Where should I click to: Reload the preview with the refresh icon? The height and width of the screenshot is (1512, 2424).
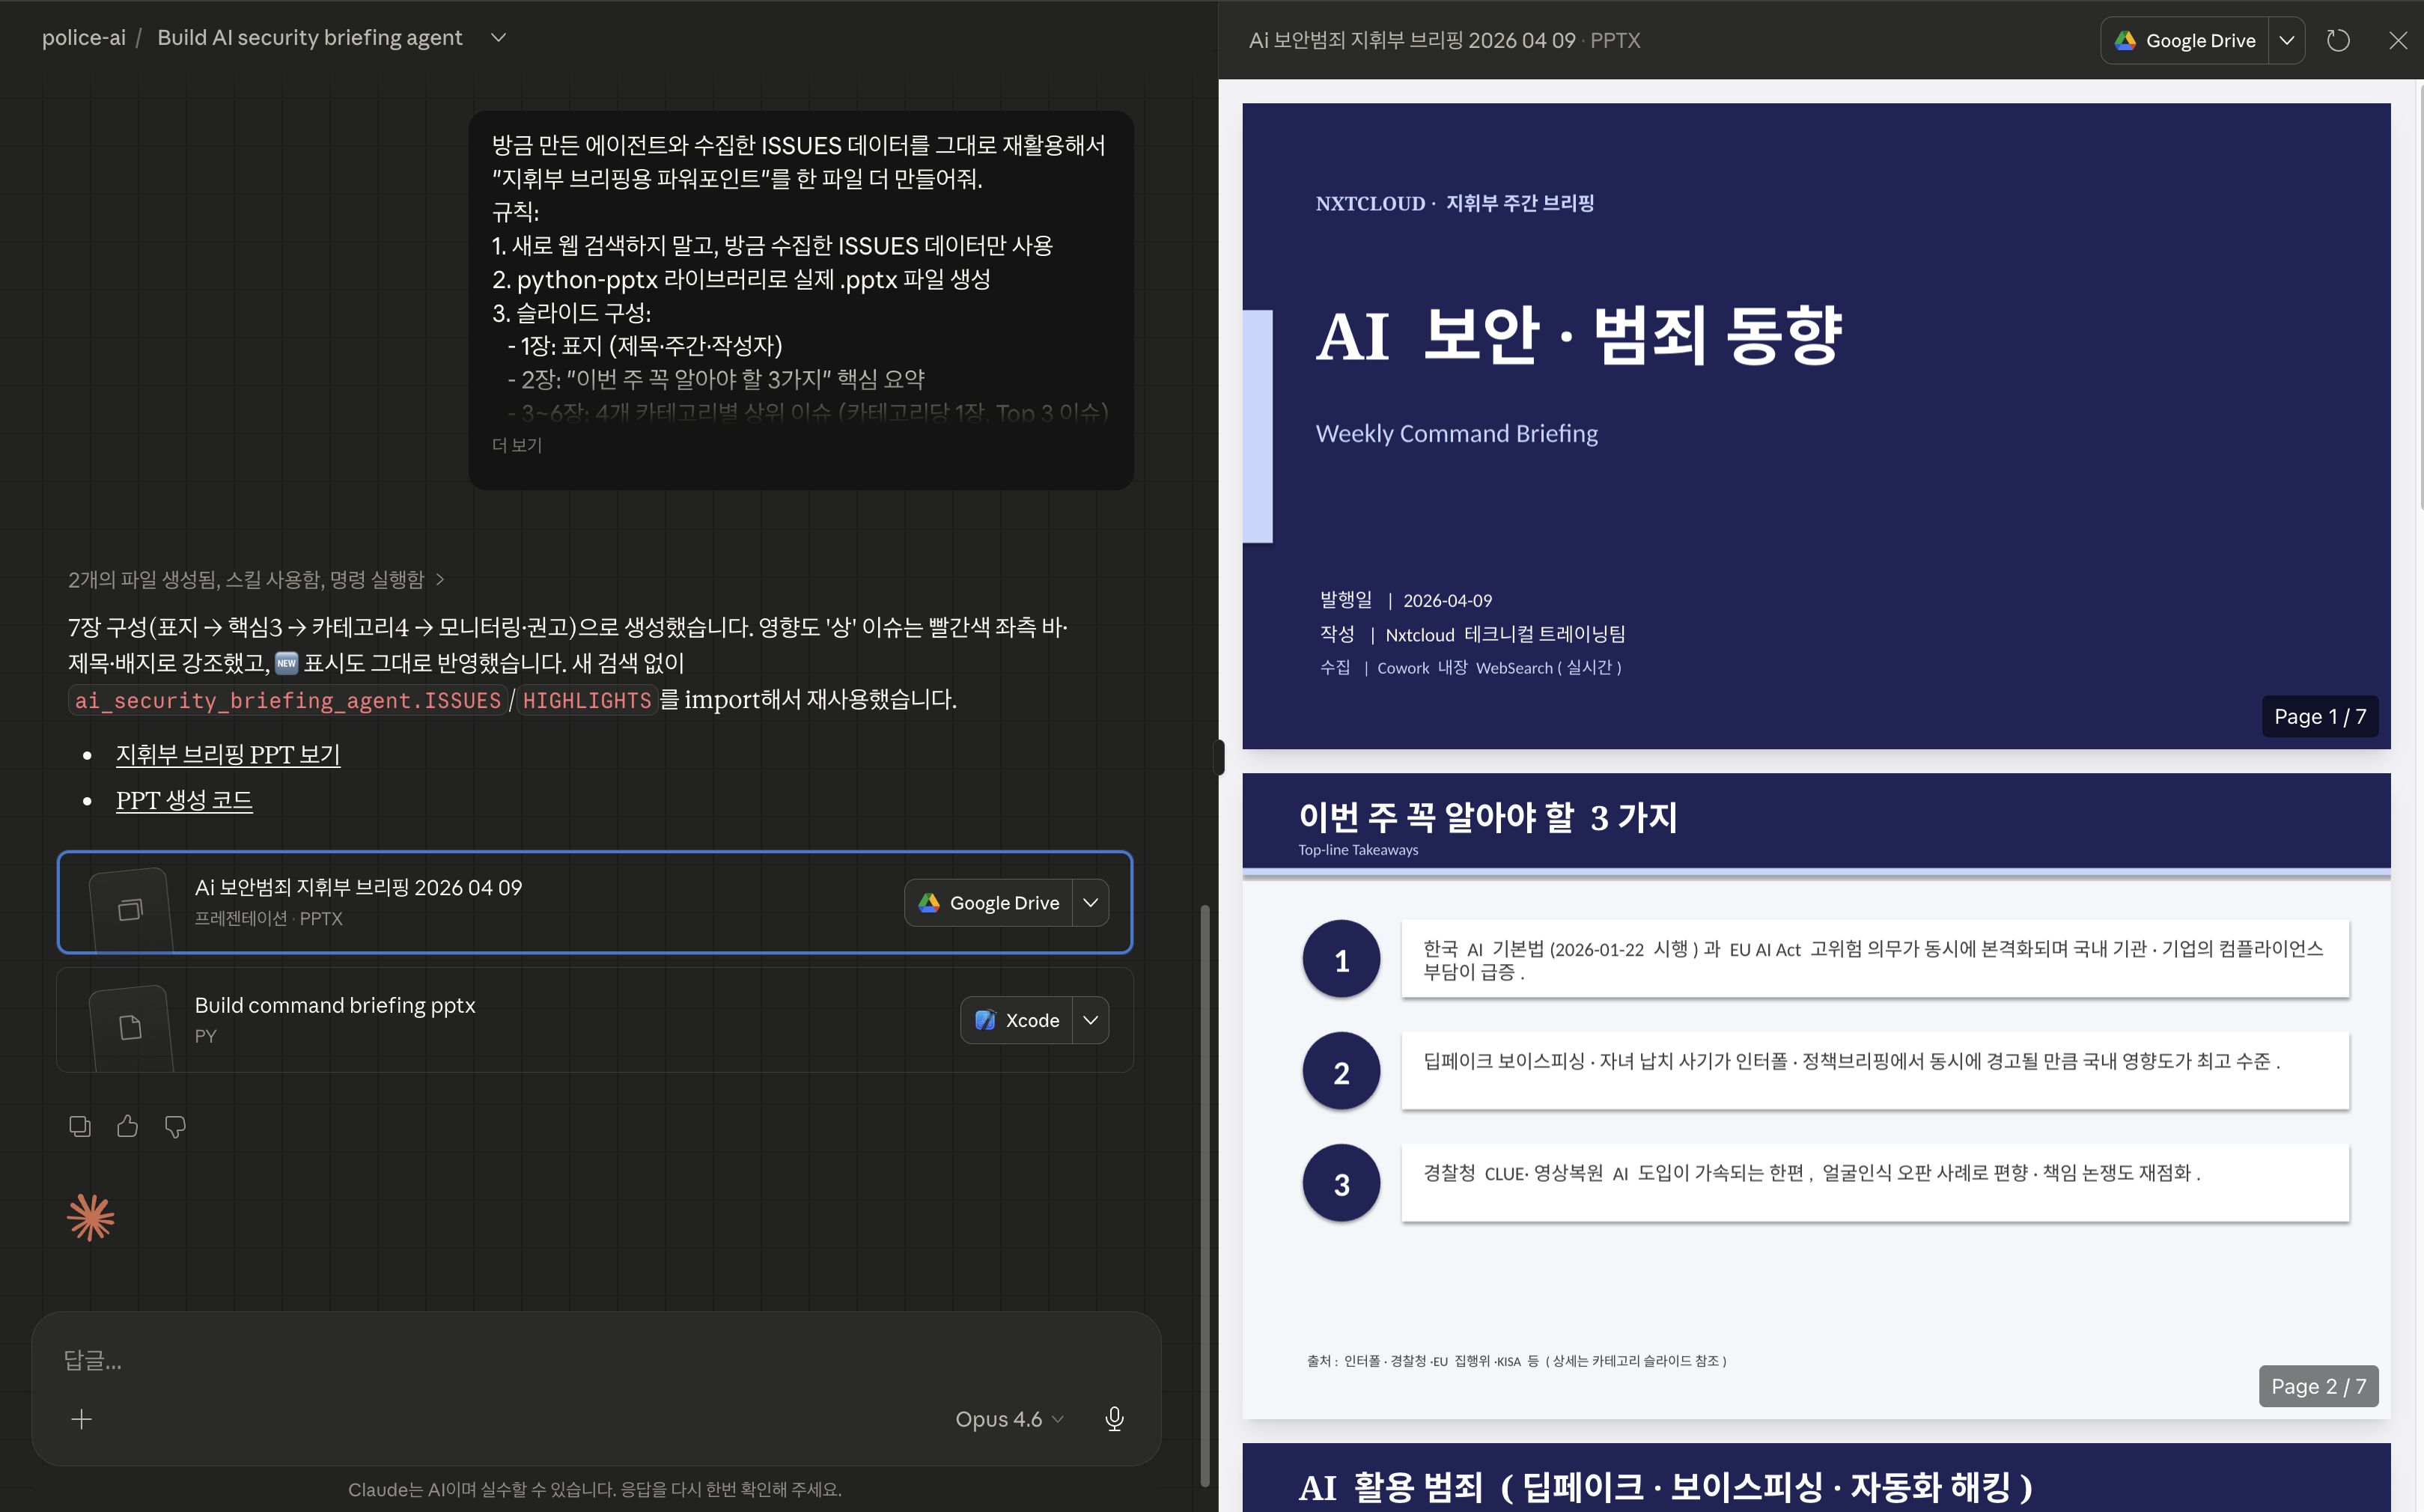[2338, 40]
